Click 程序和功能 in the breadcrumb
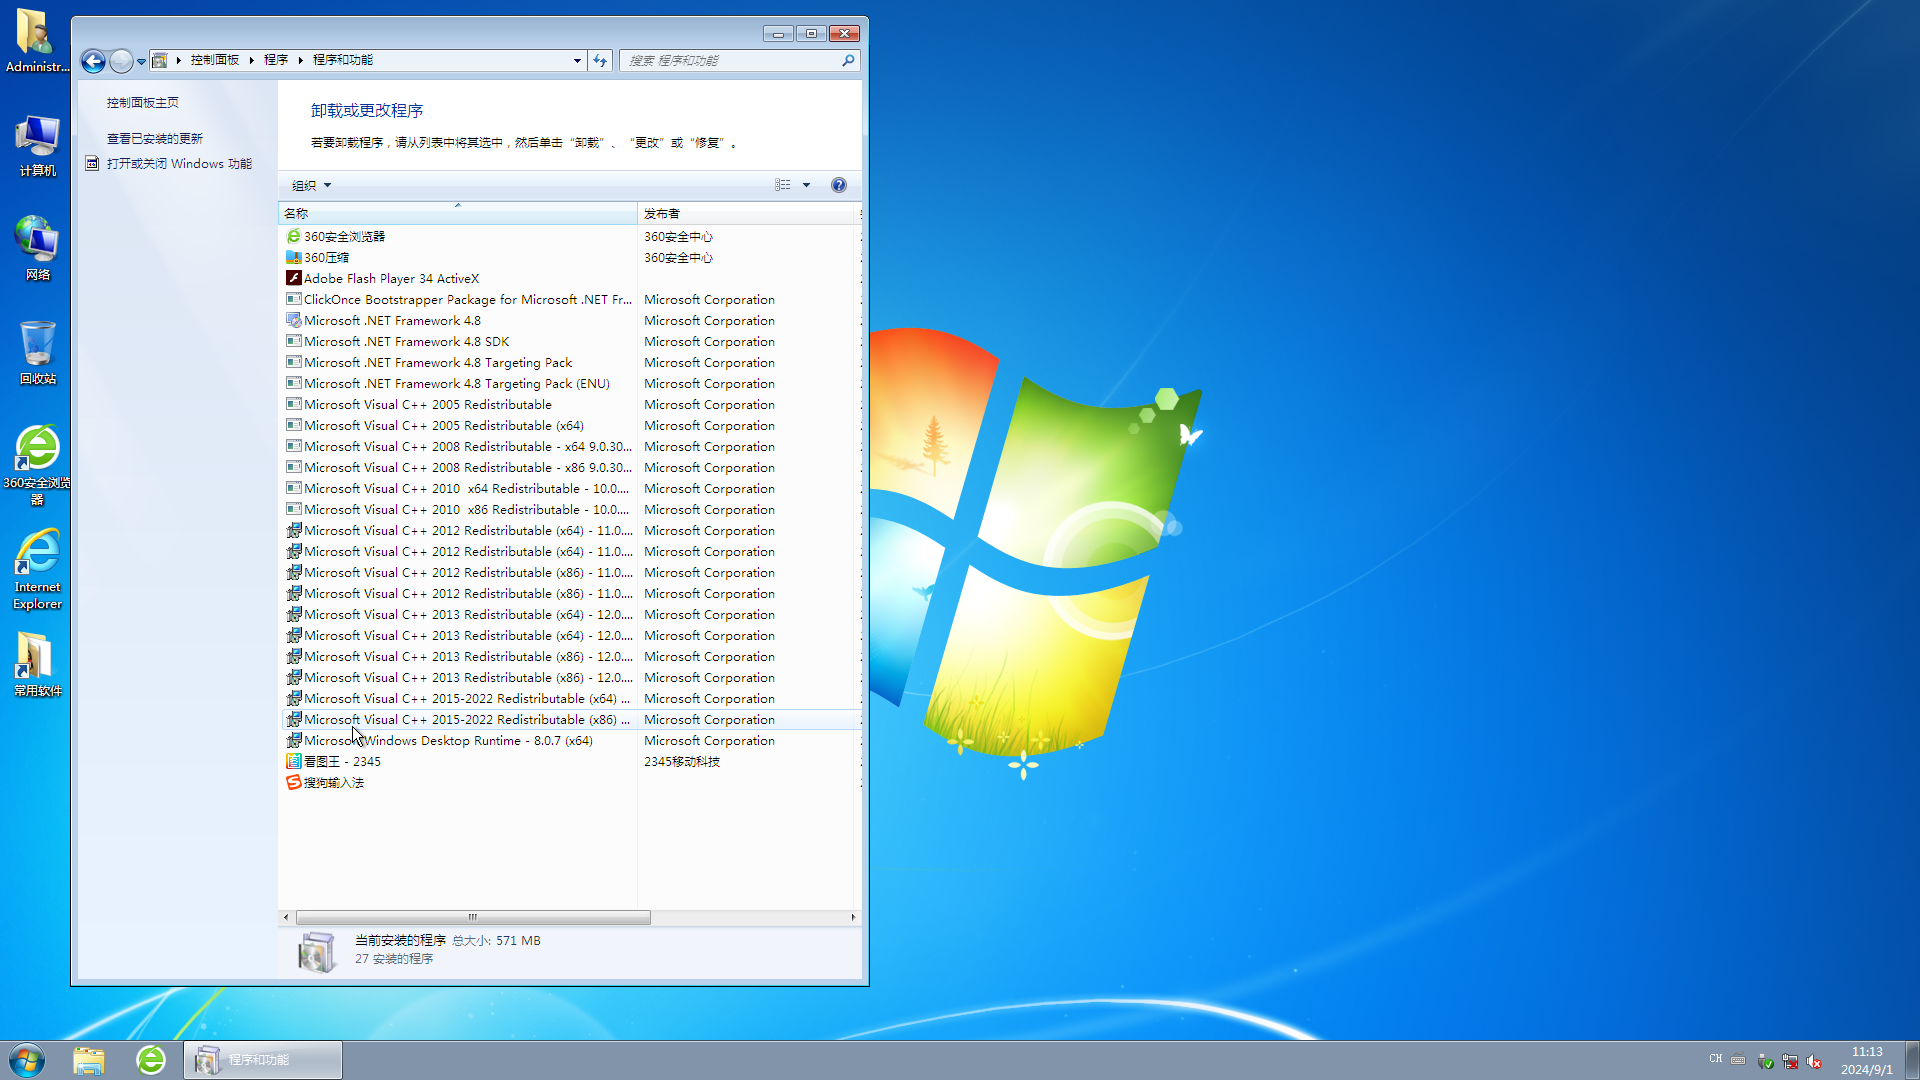 point(343,60)
